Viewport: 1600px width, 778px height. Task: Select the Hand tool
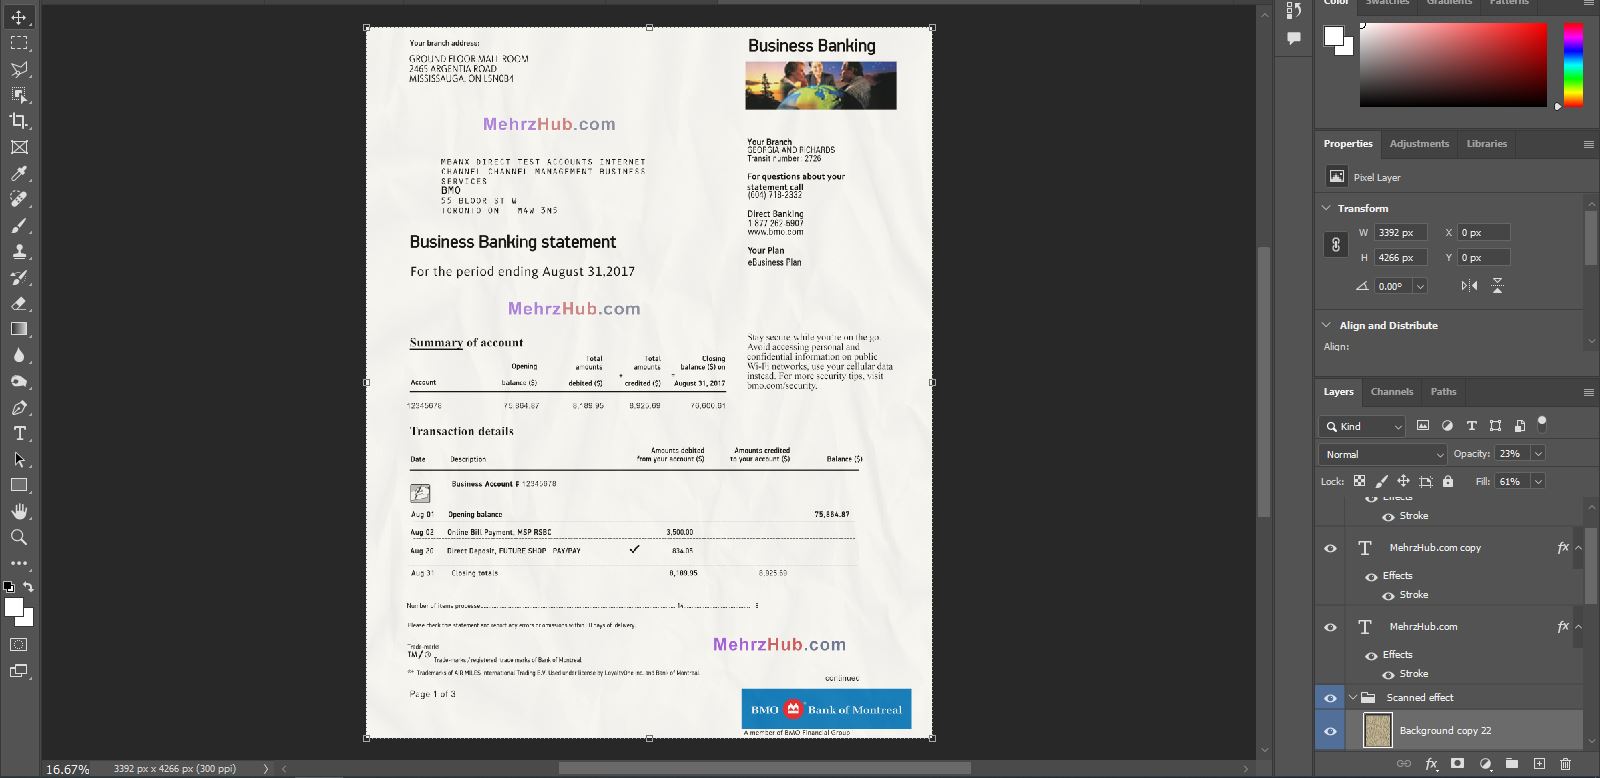pyautogui.click(x=19, y=511)
